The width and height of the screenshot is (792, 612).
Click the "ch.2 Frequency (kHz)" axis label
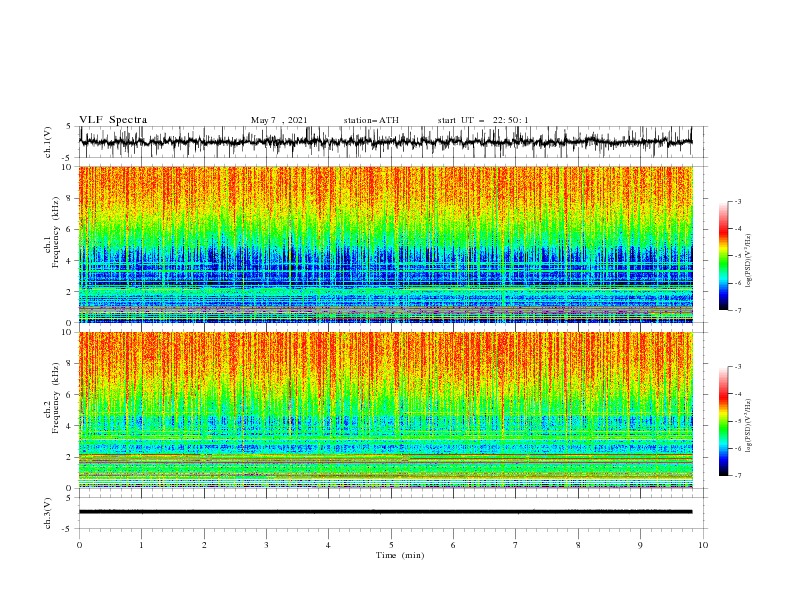[x=52, y=397]
